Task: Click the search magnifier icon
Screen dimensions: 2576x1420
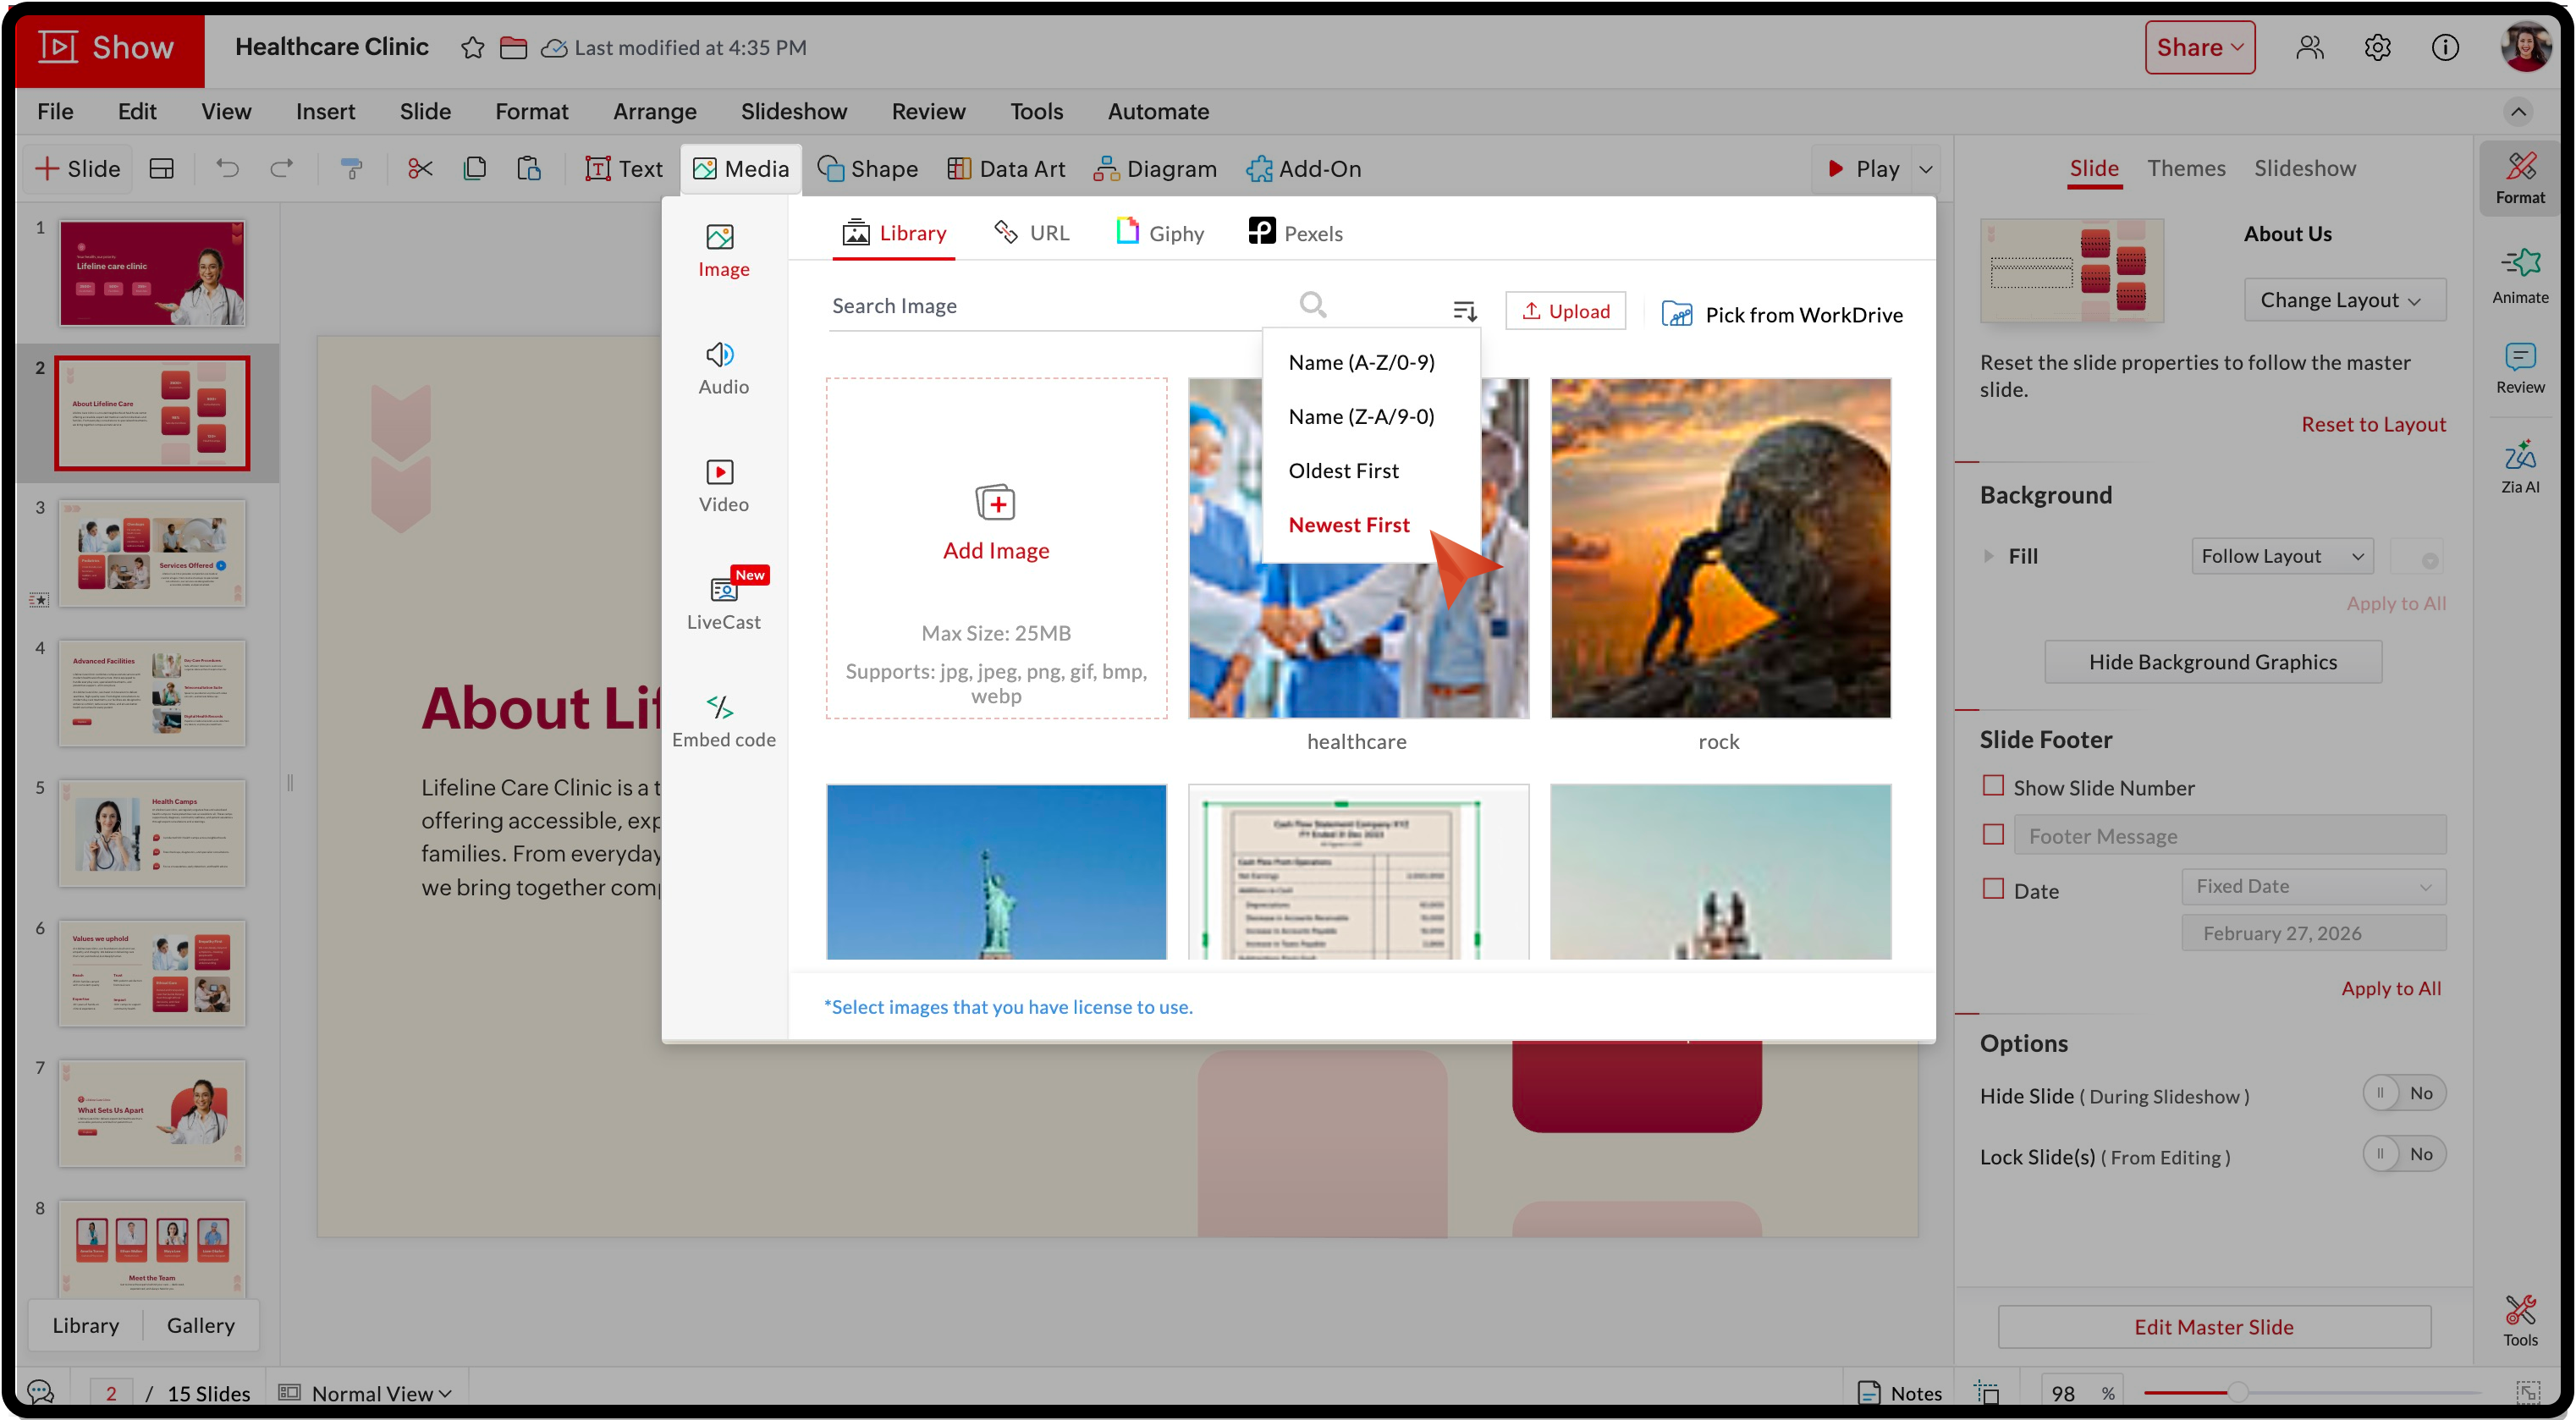Action: coord(1312,304)
